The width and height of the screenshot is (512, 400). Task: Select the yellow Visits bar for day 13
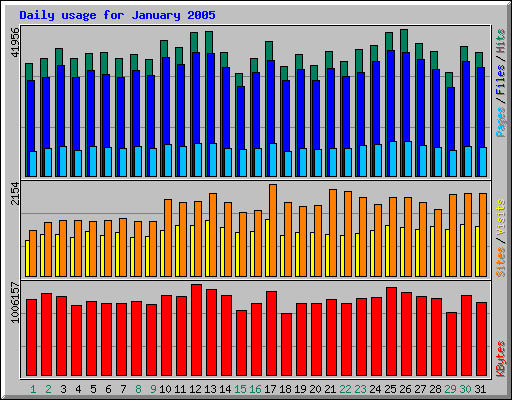click(x=207, y=248)
